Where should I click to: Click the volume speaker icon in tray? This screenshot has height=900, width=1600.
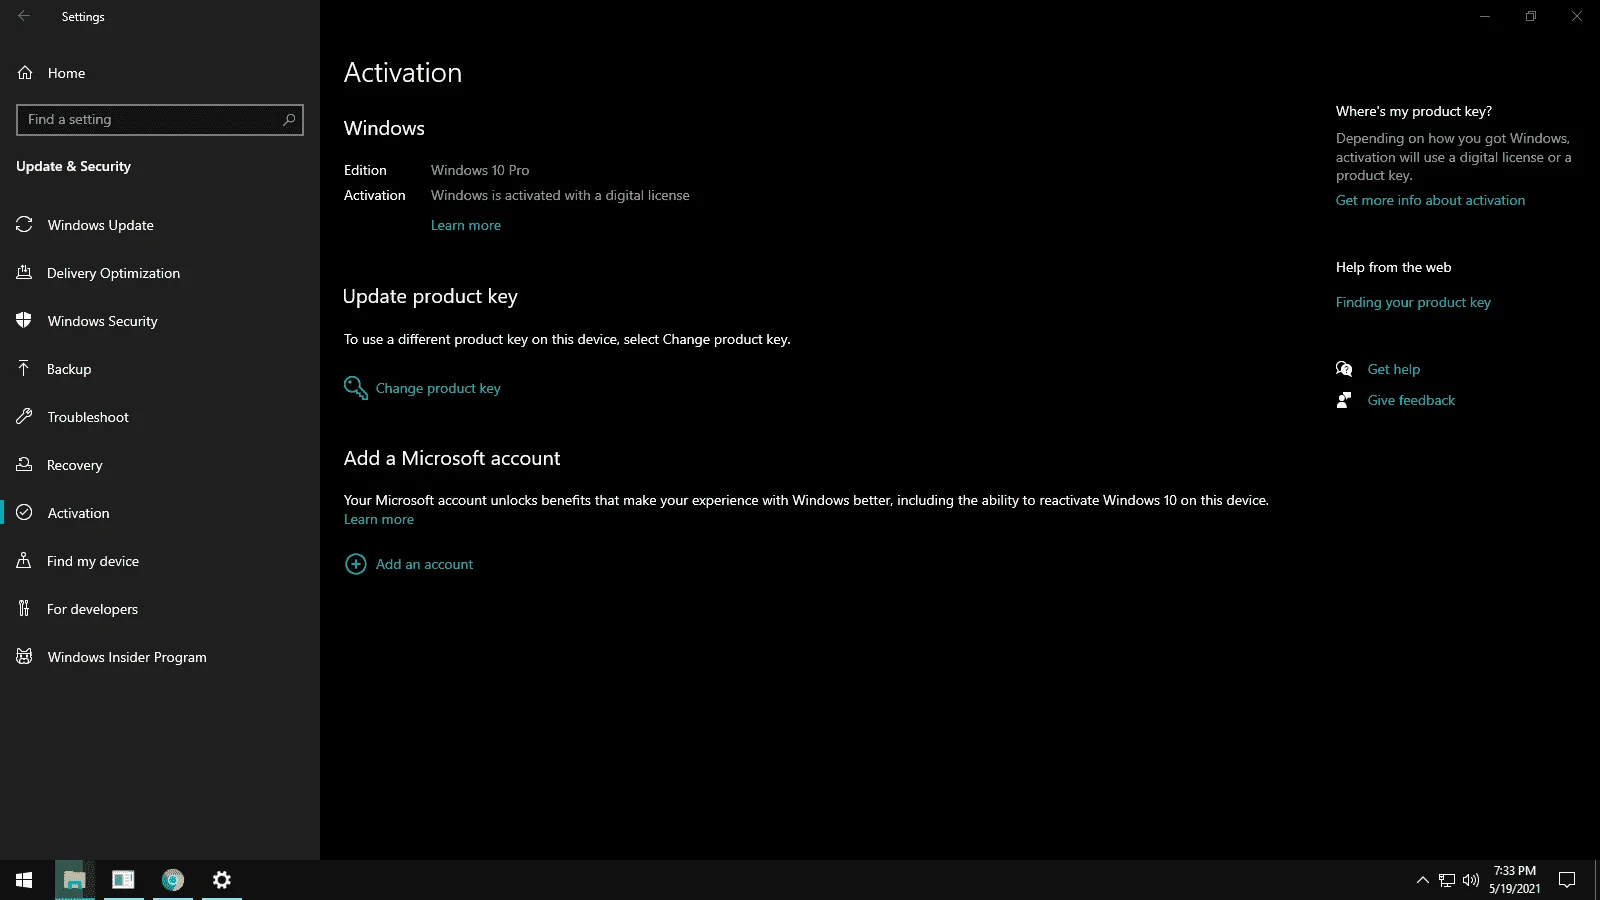tap(1470, 880)
